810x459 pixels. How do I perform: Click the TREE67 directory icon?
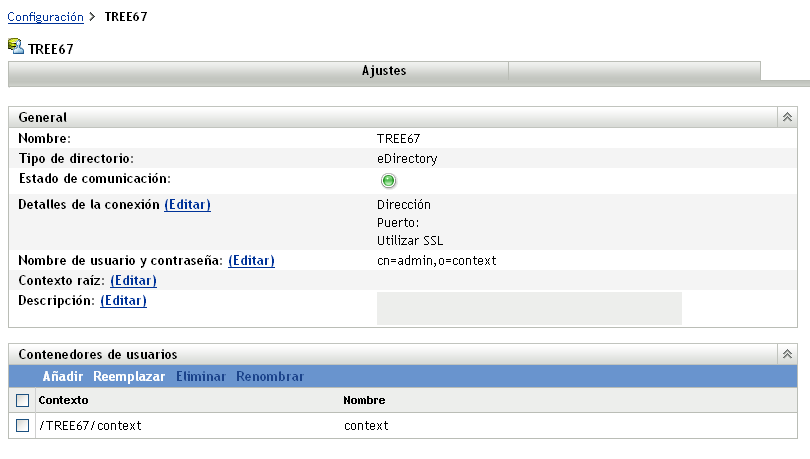(16, 47)
